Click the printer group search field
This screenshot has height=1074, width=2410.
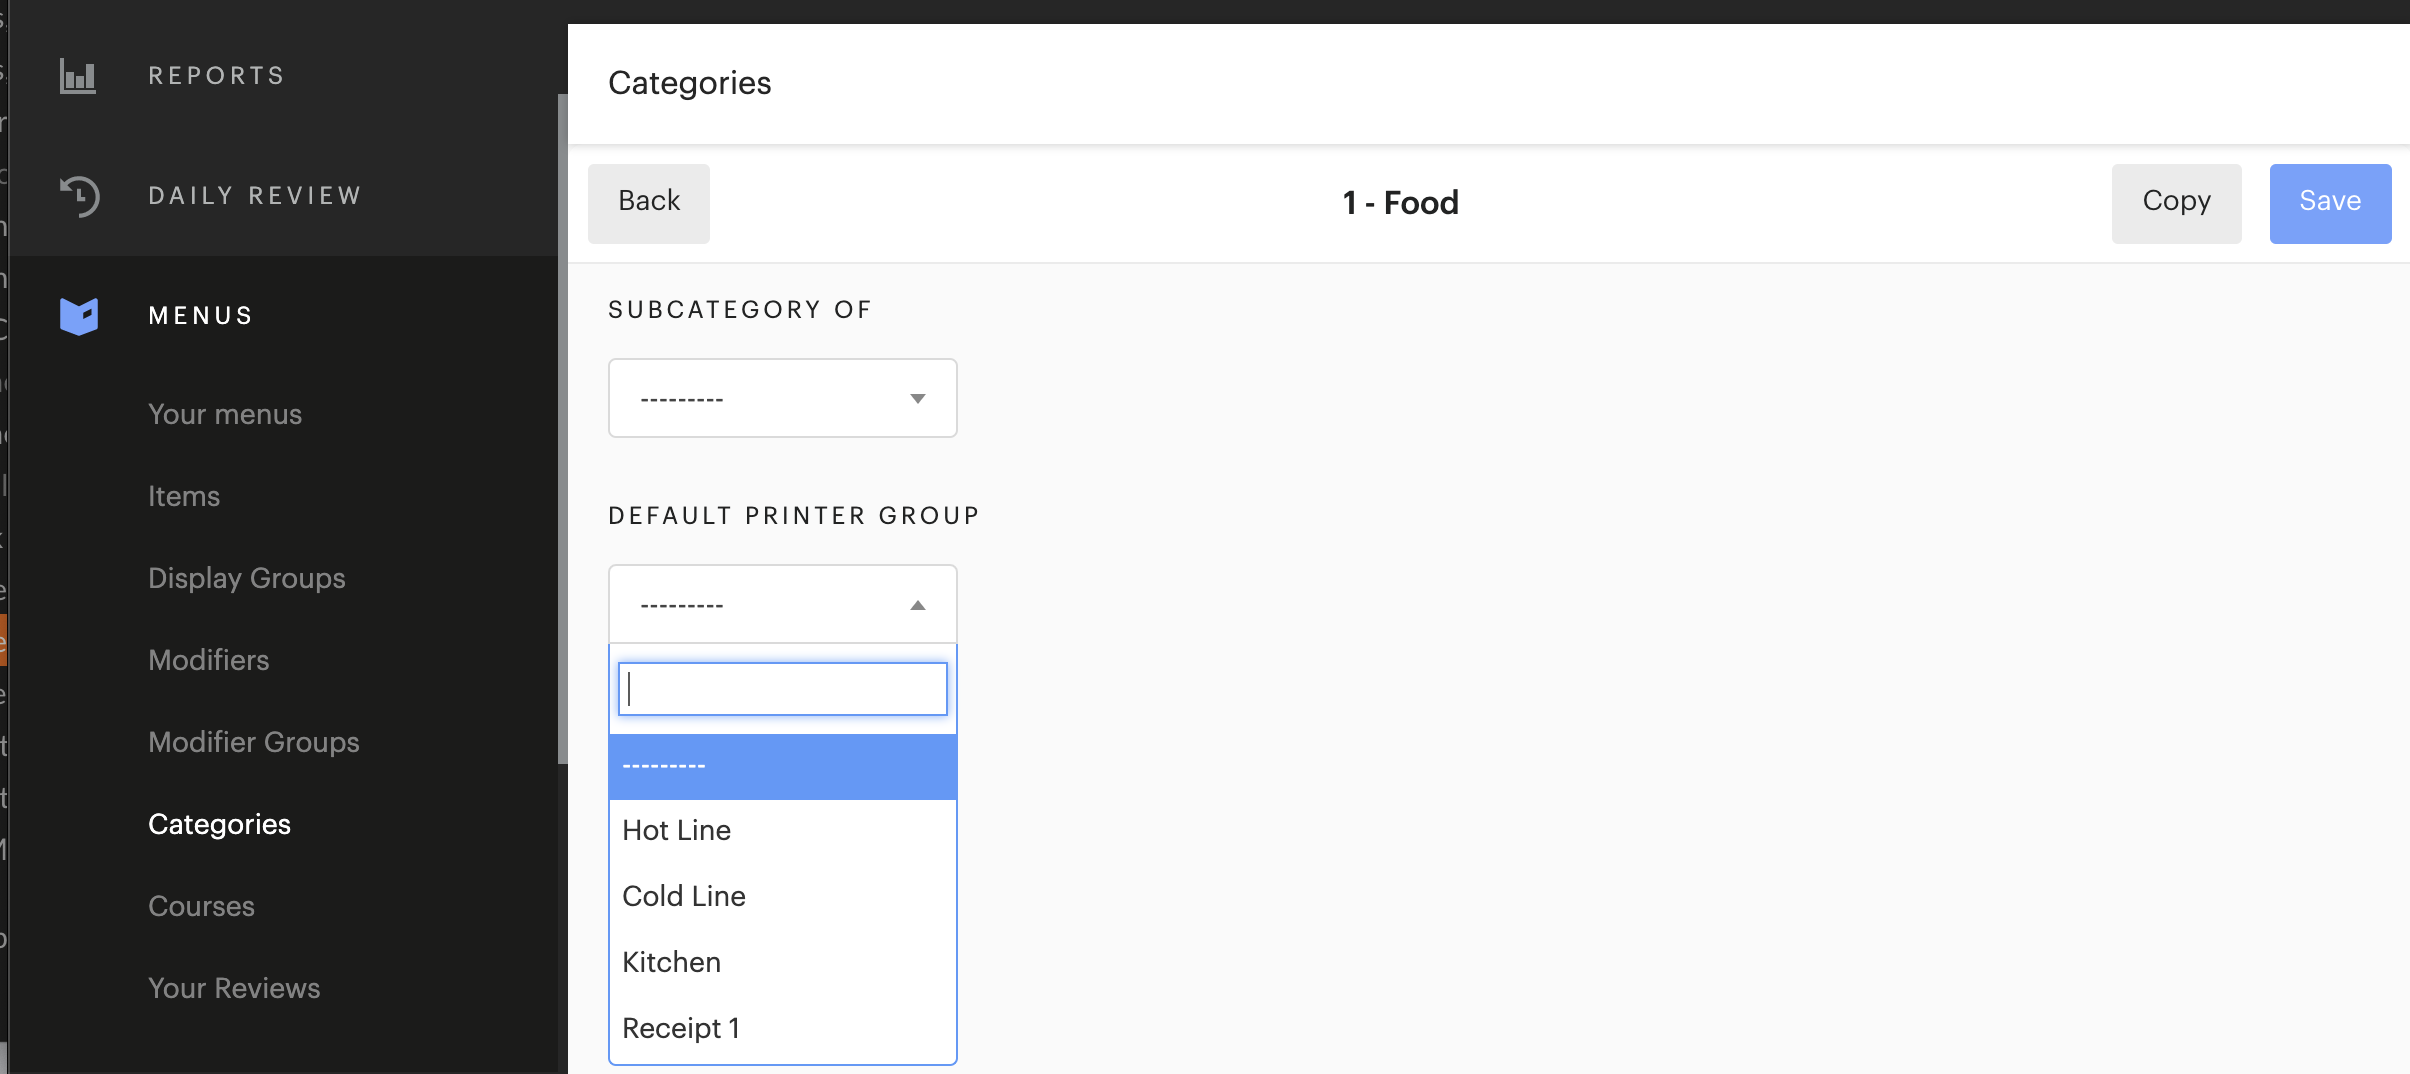(x=781, y=689)
